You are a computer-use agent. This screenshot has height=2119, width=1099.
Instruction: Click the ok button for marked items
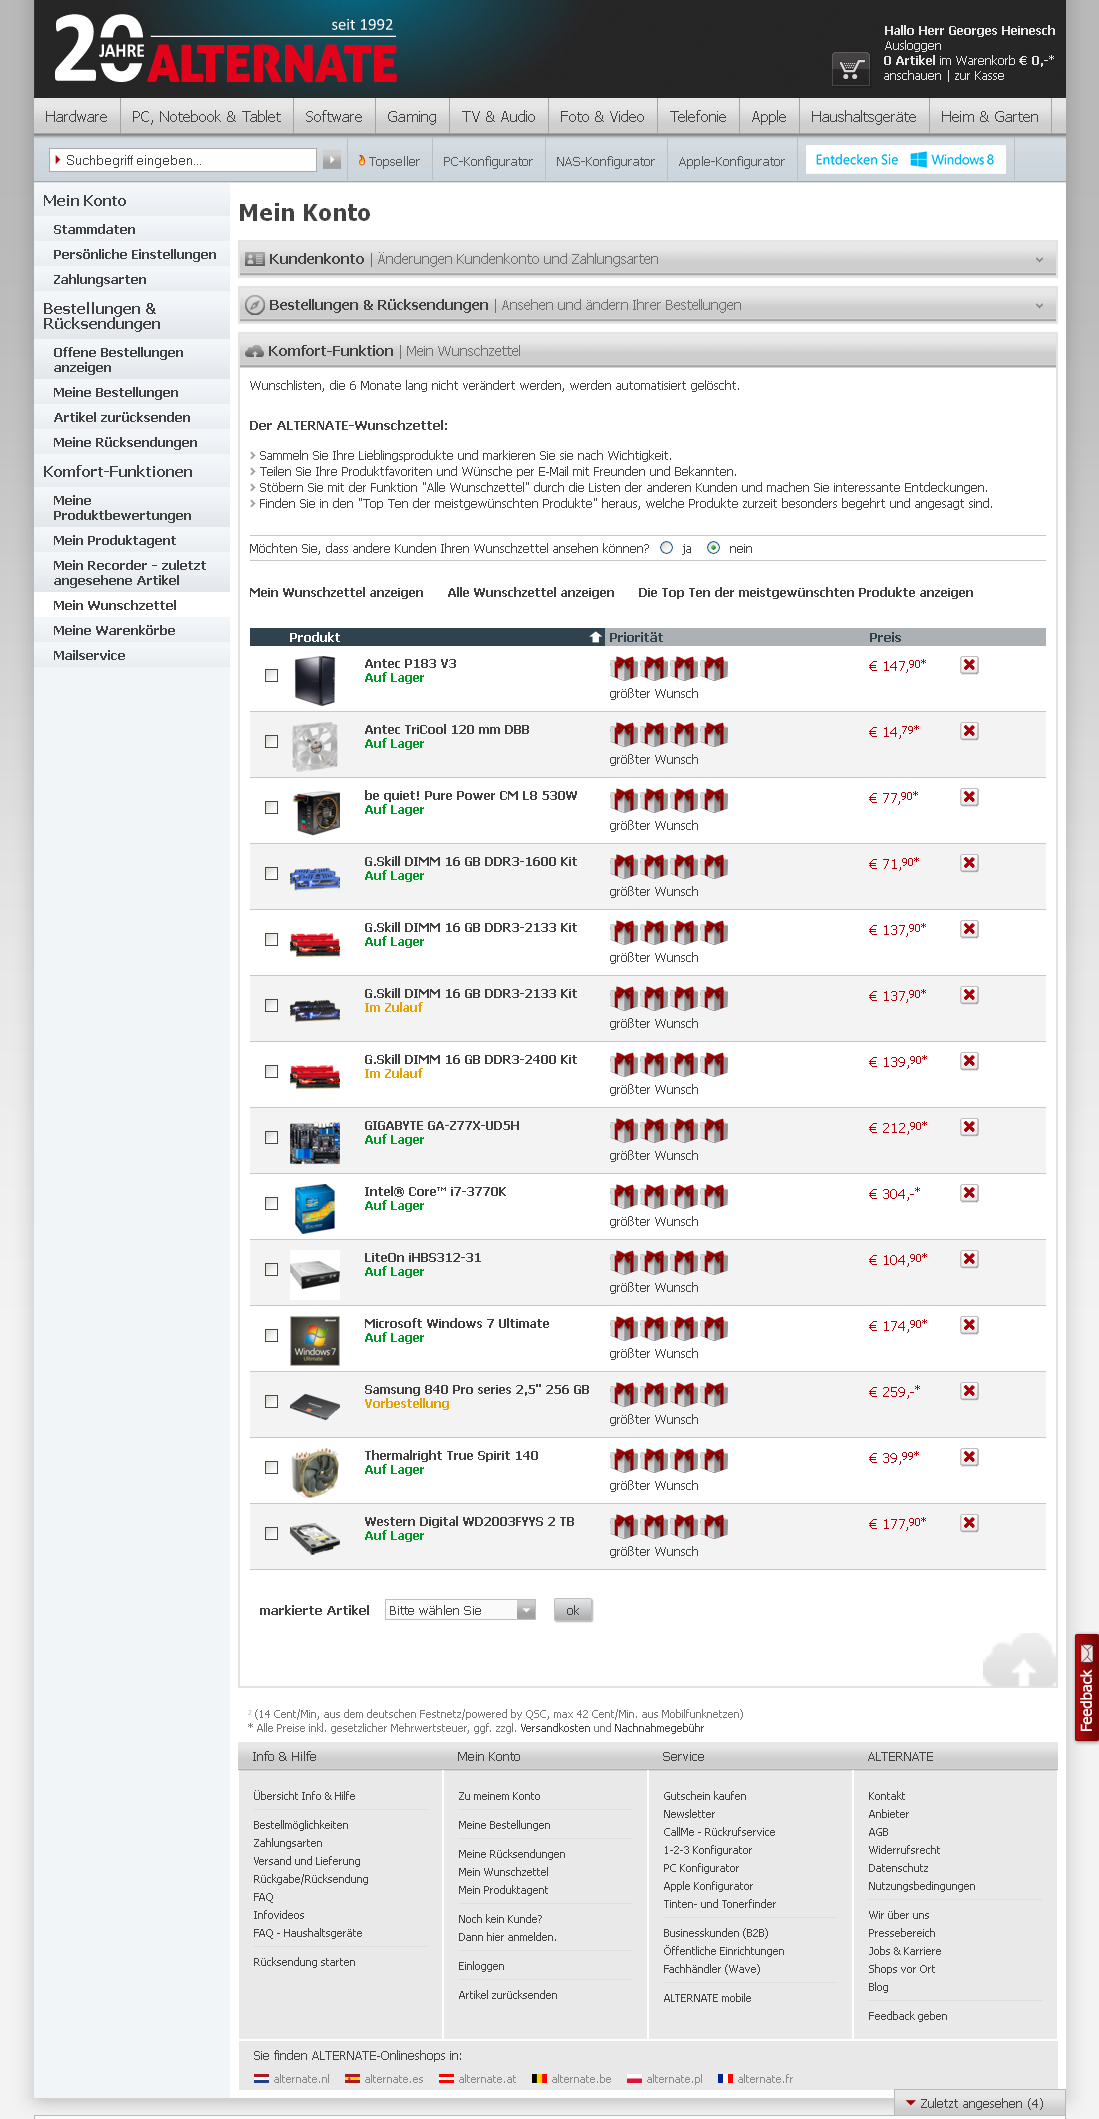tap(573, 1610)
